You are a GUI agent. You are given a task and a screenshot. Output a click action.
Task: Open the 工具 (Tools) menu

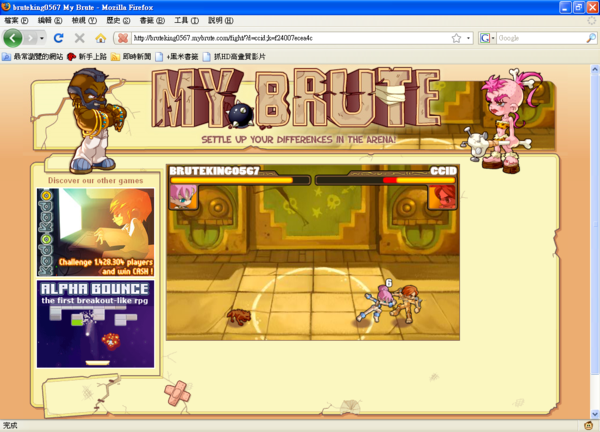186,20
